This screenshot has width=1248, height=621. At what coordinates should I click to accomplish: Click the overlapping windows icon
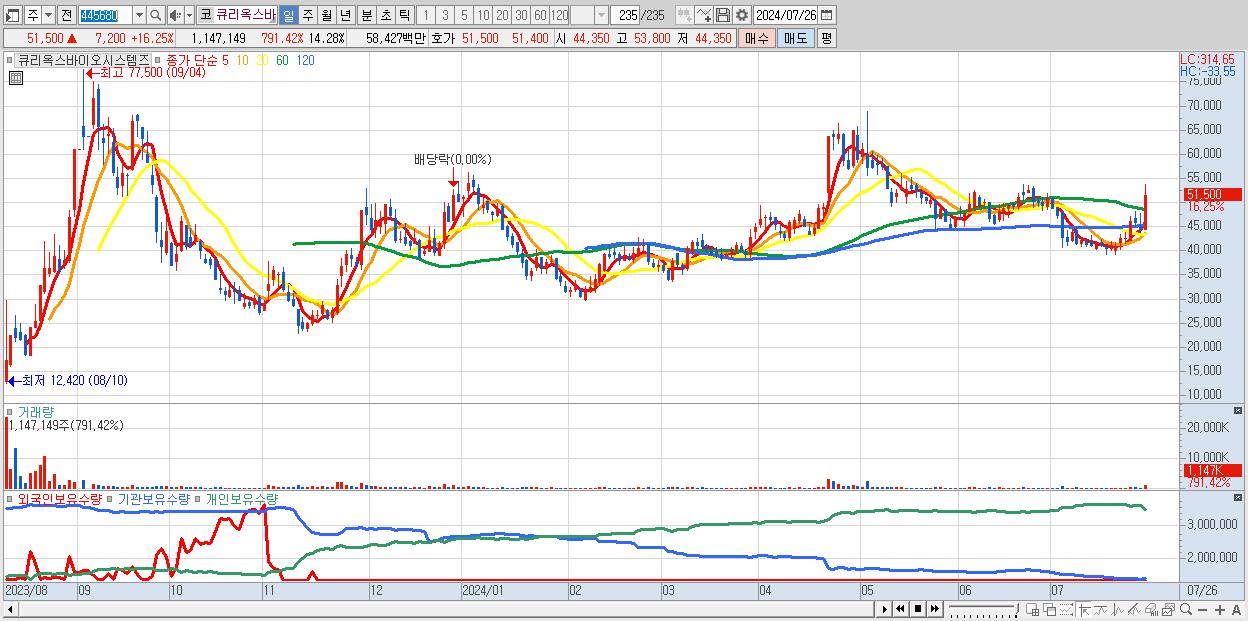point(1050,610)
